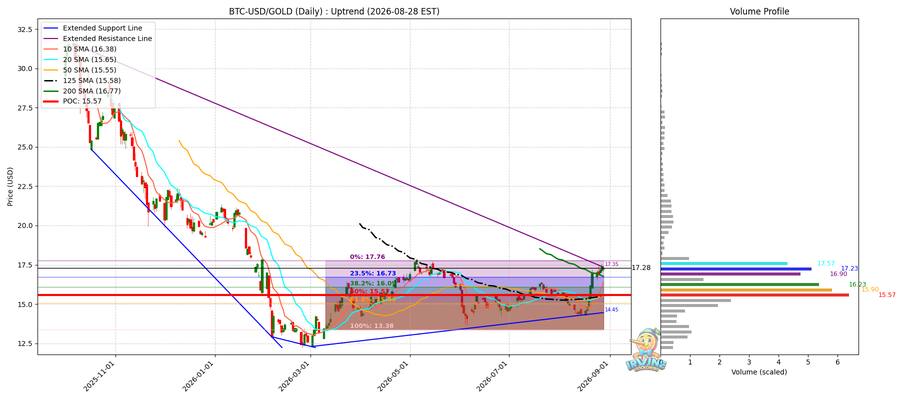Click the red POC volume profile bar
The width and height of the screenshot is (900, 400).
click(755, 294)
